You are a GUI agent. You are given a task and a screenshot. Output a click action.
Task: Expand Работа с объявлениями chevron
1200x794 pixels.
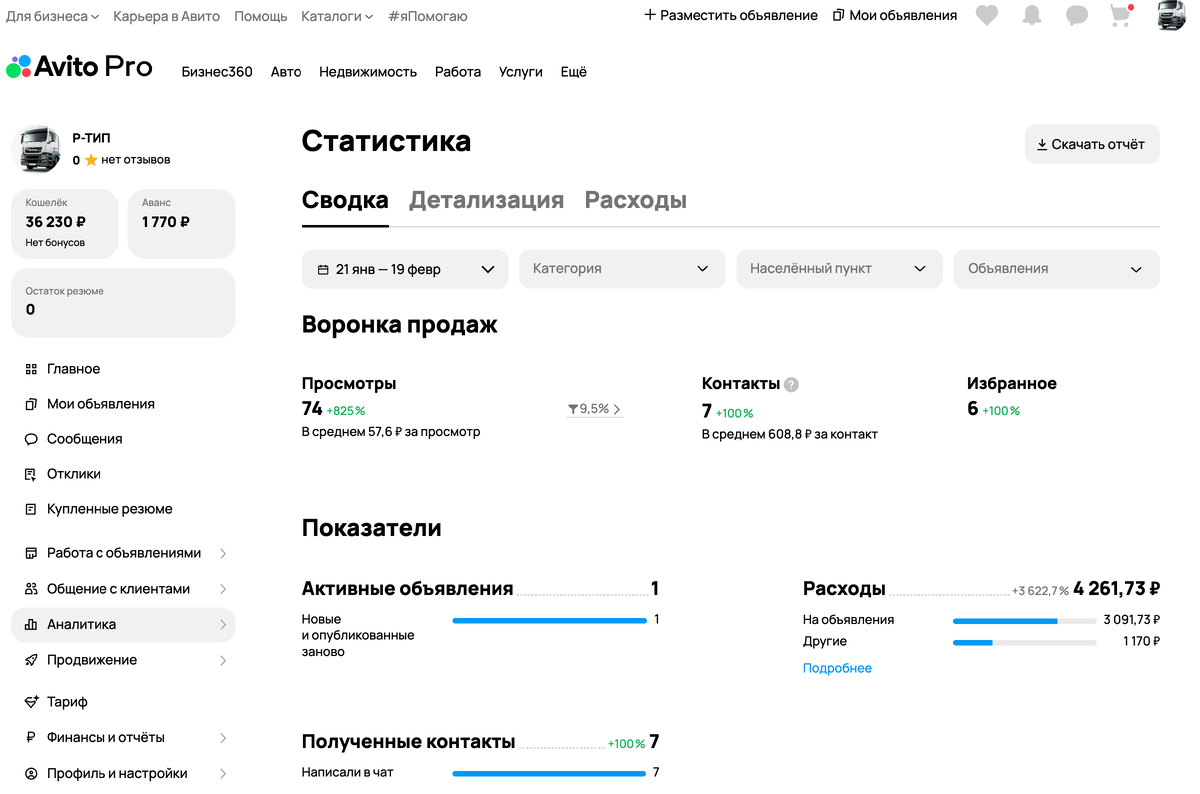[x=223, y=553]
